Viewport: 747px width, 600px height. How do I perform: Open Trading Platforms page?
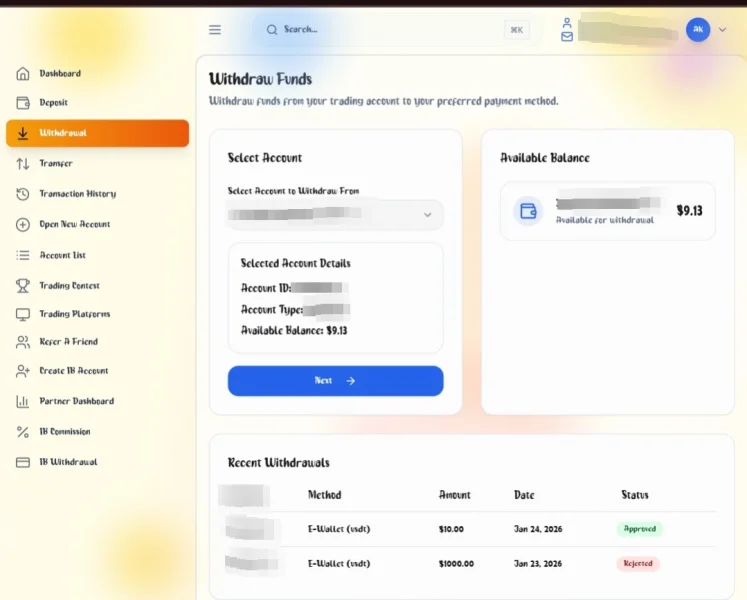[97, 314]
